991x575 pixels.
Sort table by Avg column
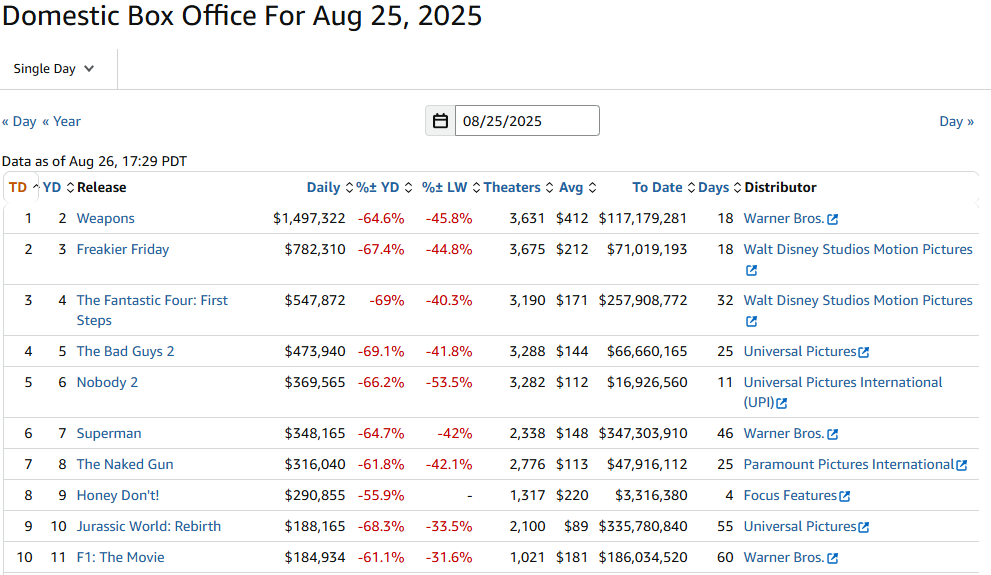click(x=577, y=188)
